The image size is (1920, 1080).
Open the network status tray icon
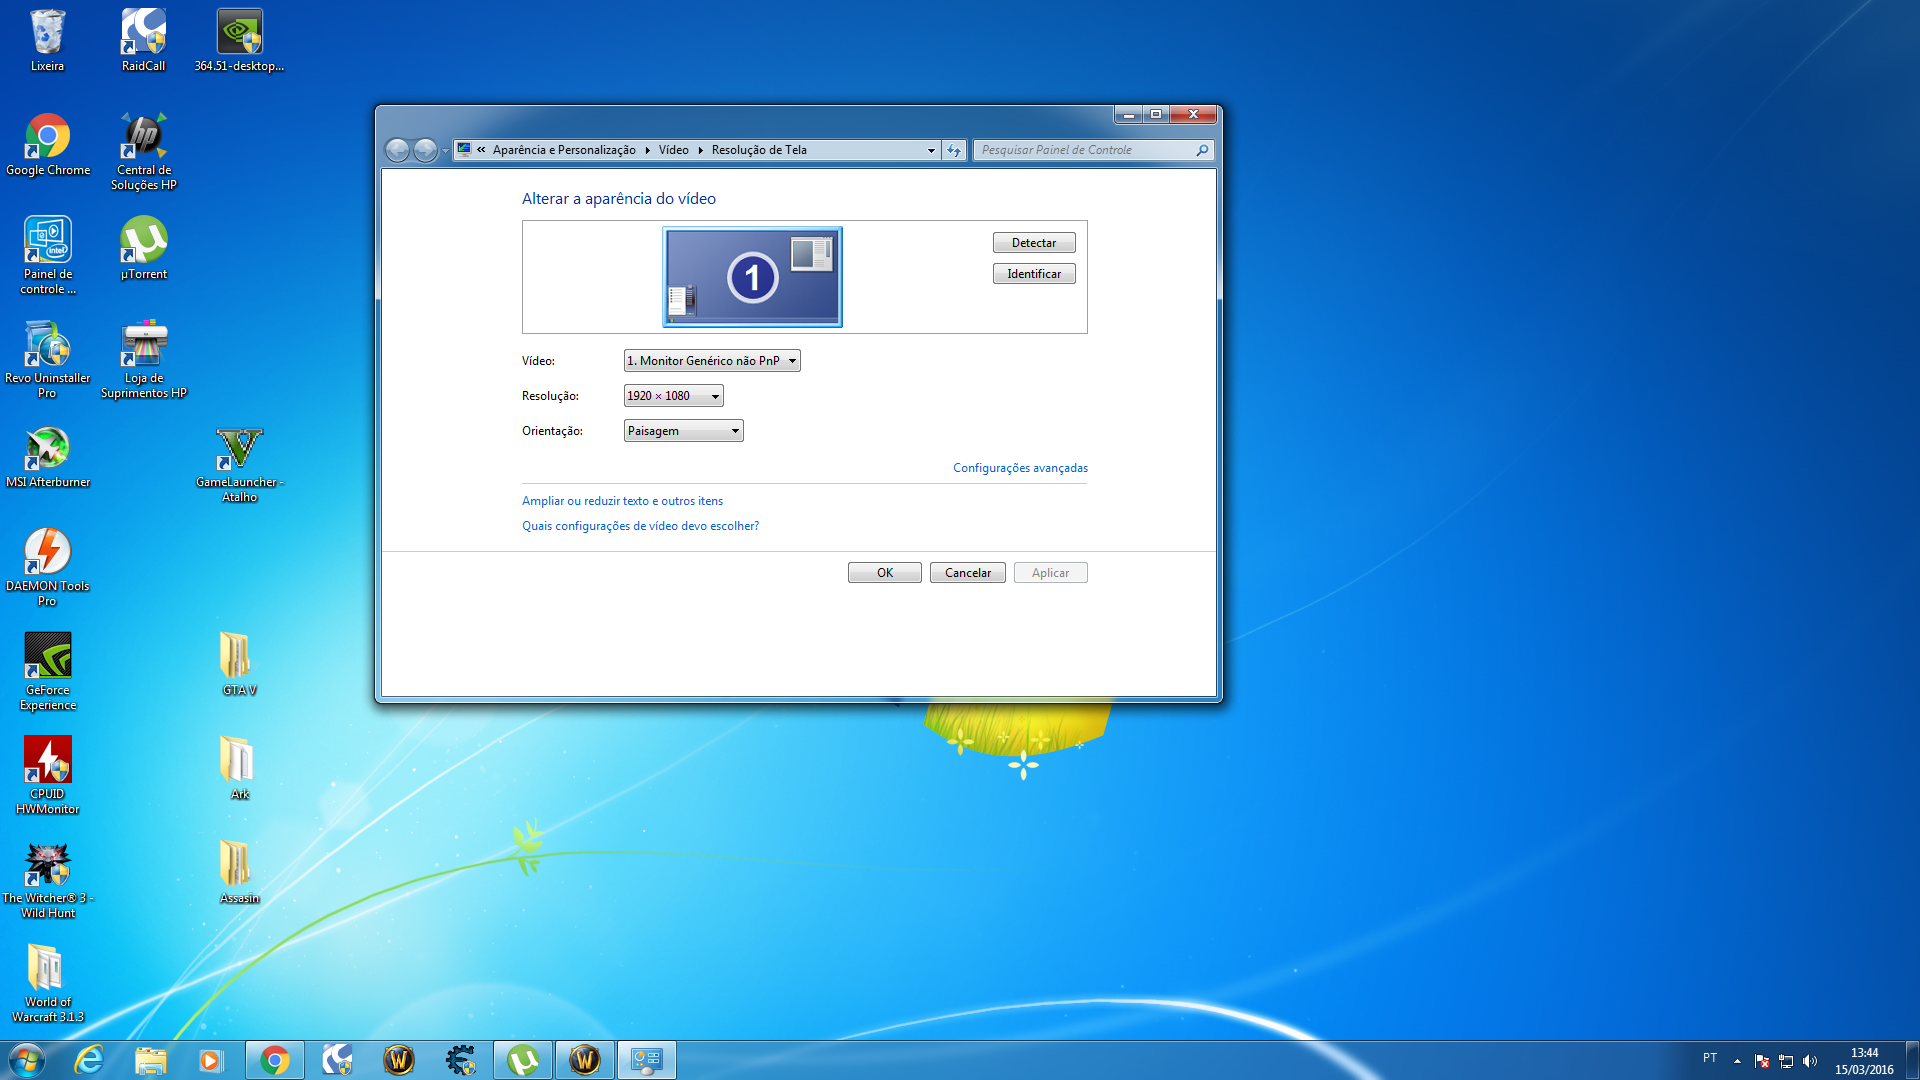[x=1786, y=1061]
